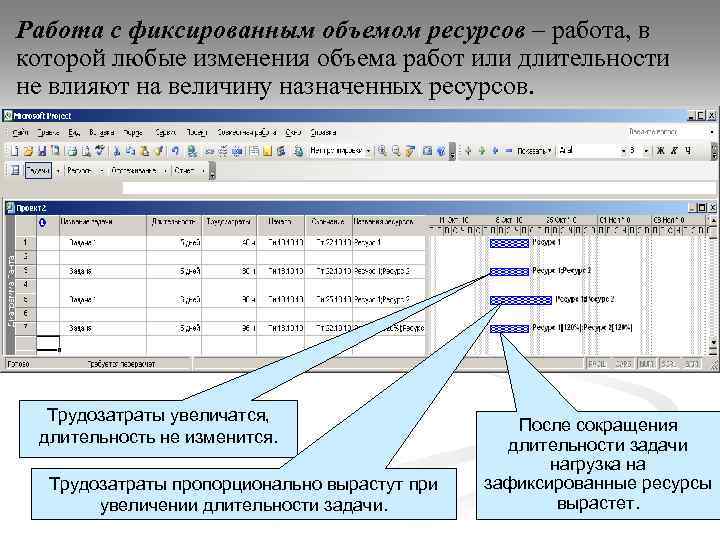Click the Cut scissors icon
This screenshot has width=720, height=540.
[117, 151]
